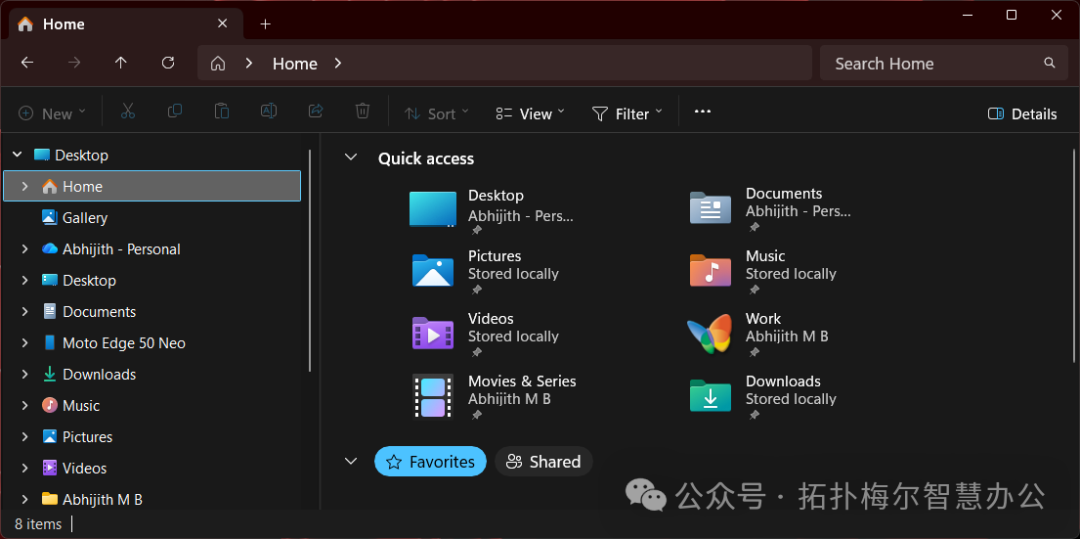Expand Moto Edge 50 Neo chevron
The height and width of the screenshot is (539, 1080).
point(25,343)
